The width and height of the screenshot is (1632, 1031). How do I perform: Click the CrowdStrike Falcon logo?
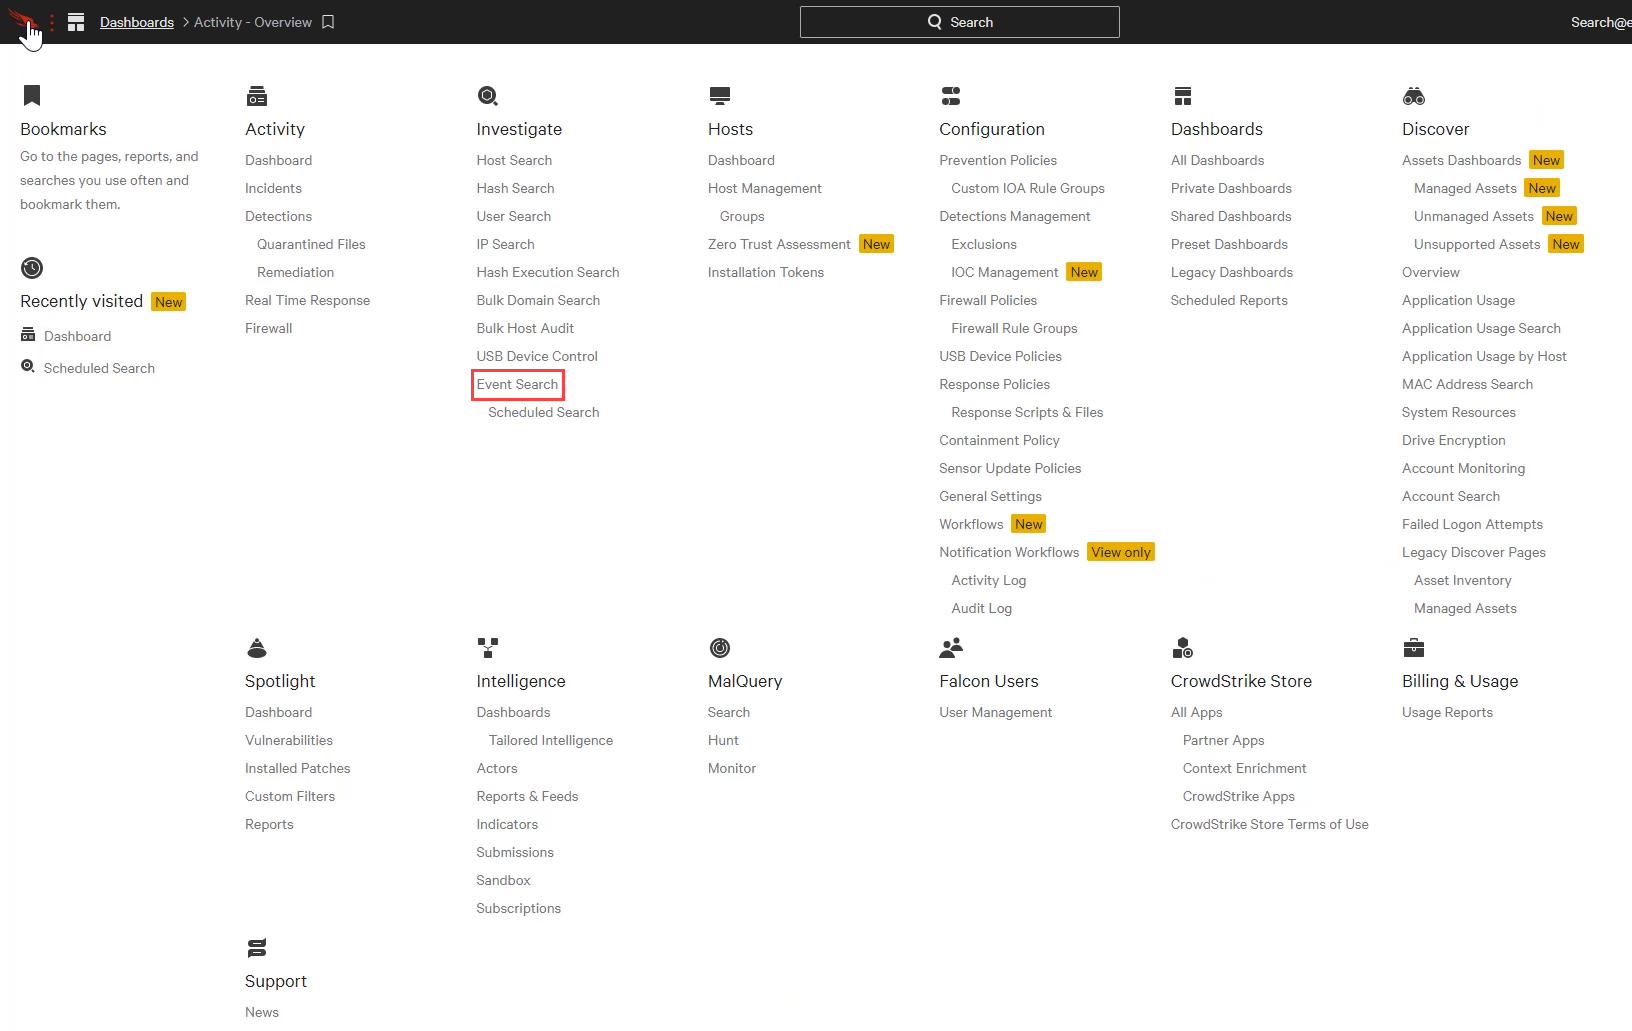click(22, 20)
